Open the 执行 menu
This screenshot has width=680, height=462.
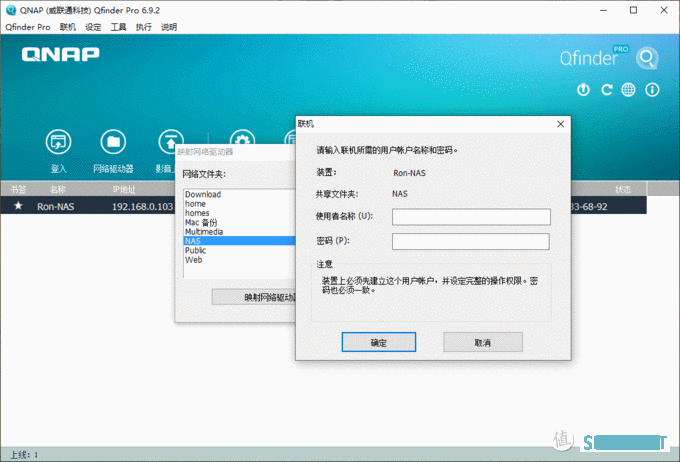tap(144, 27)
